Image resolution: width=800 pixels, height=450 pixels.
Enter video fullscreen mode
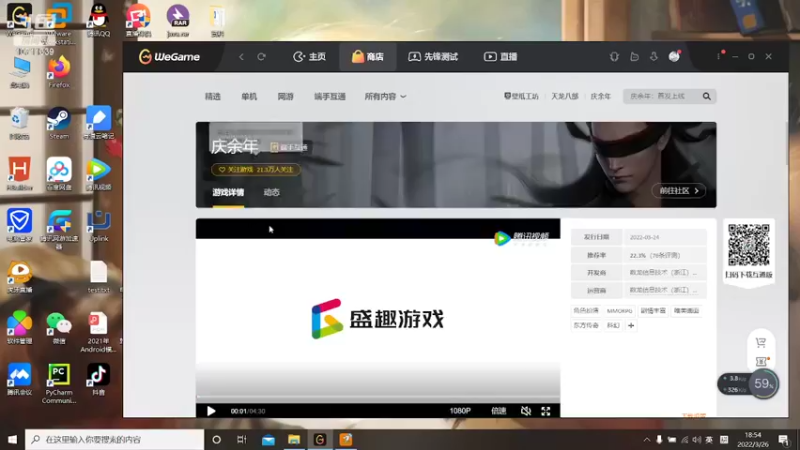546,411
